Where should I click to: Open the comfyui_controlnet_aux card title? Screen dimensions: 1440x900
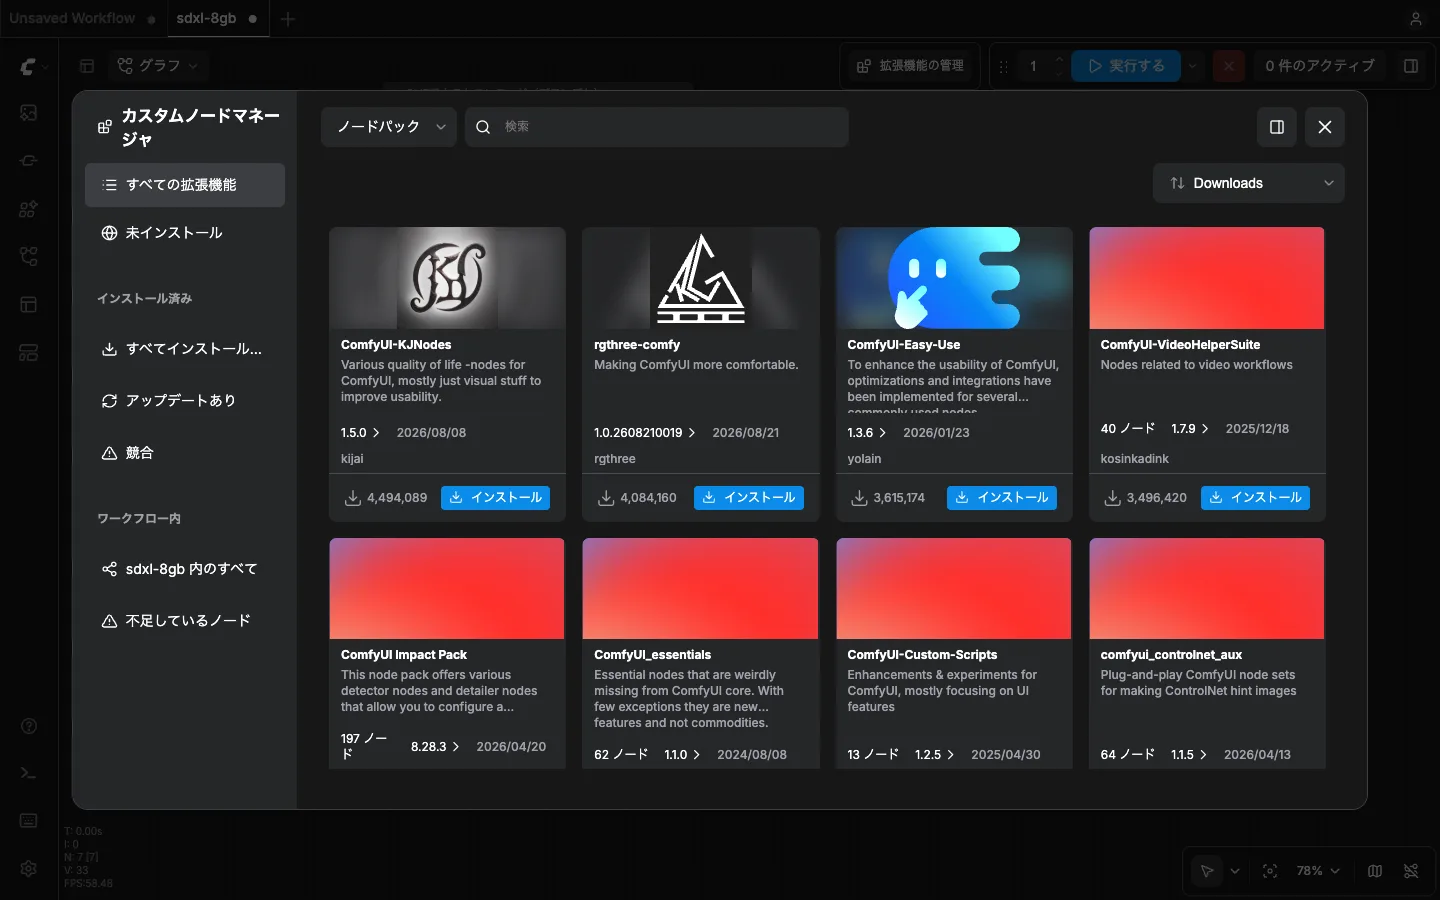coord(1171,655)
